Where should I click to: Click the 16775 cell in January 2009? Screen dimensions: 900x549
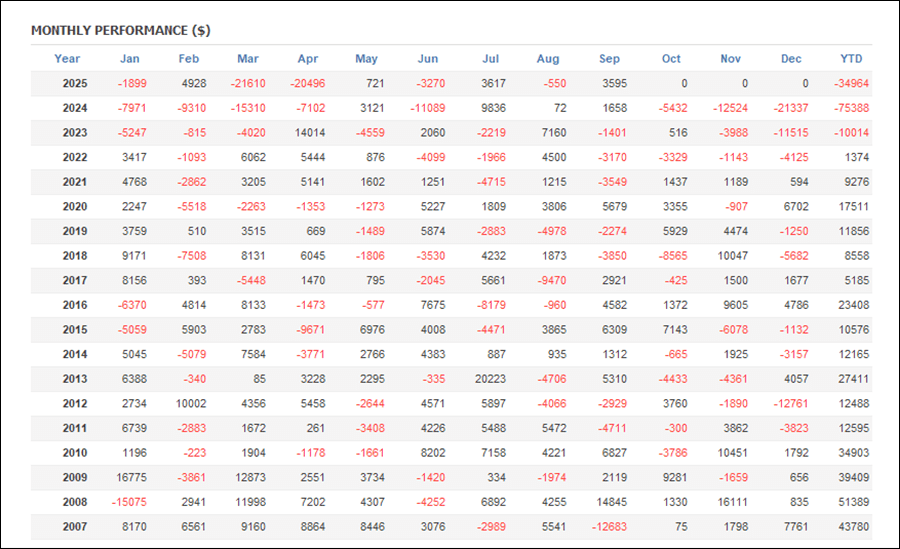[130, 478]
